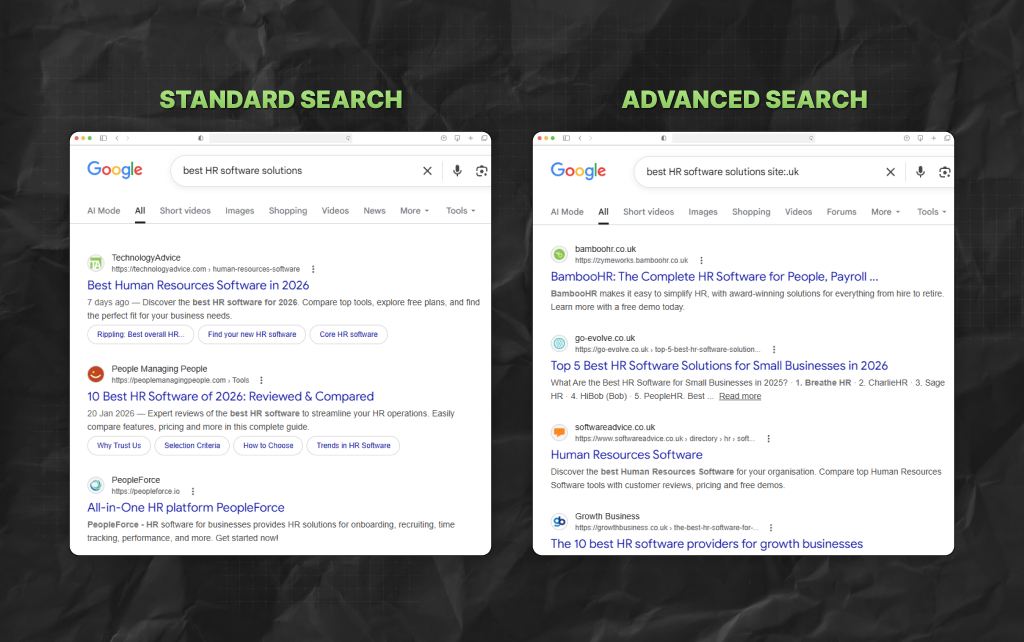This screenshot has width=1024, height=642.
Task: Expand More dropdown in Standard Search window
Action: click(415, 211)
